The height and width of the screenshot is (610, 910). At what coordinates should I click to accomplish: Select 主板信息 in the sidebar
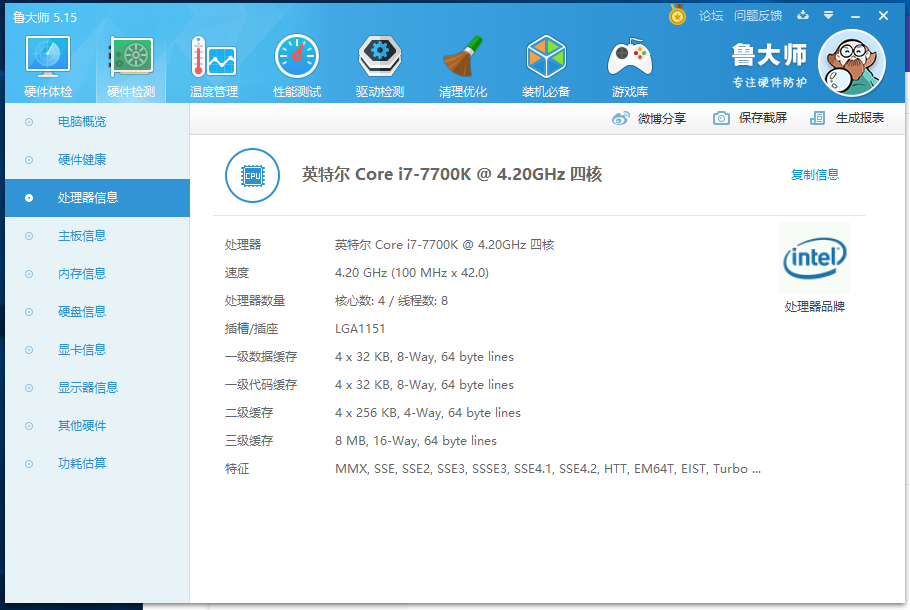[98, 236]
